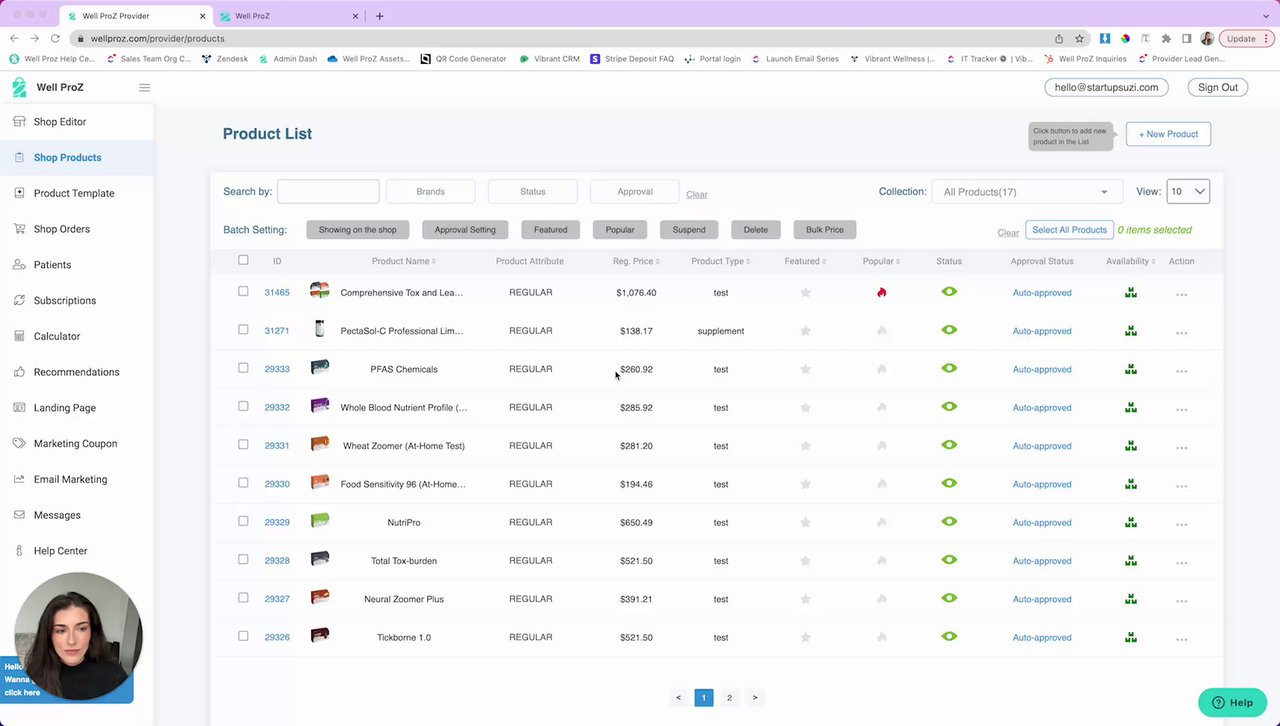This screenshot has height=726, width=1280.
Task: Click Auto-approved link for NutriPro row
Action: coord(1042,523)
